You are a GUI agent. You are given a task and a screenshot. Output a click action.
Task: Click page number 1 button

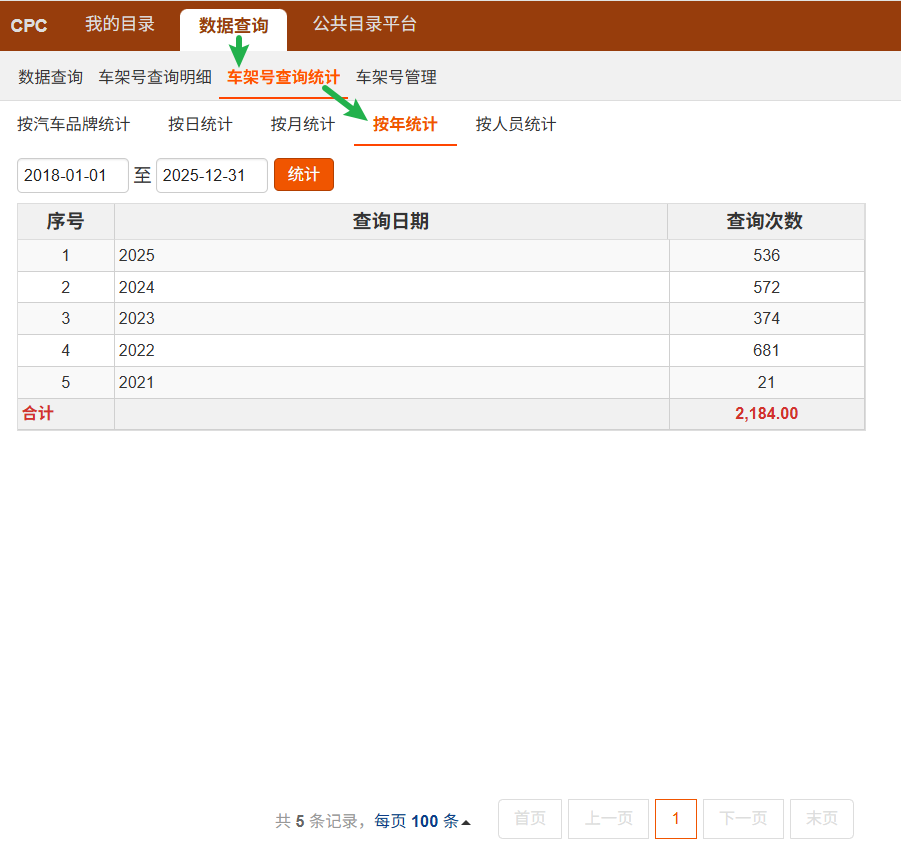676,819
